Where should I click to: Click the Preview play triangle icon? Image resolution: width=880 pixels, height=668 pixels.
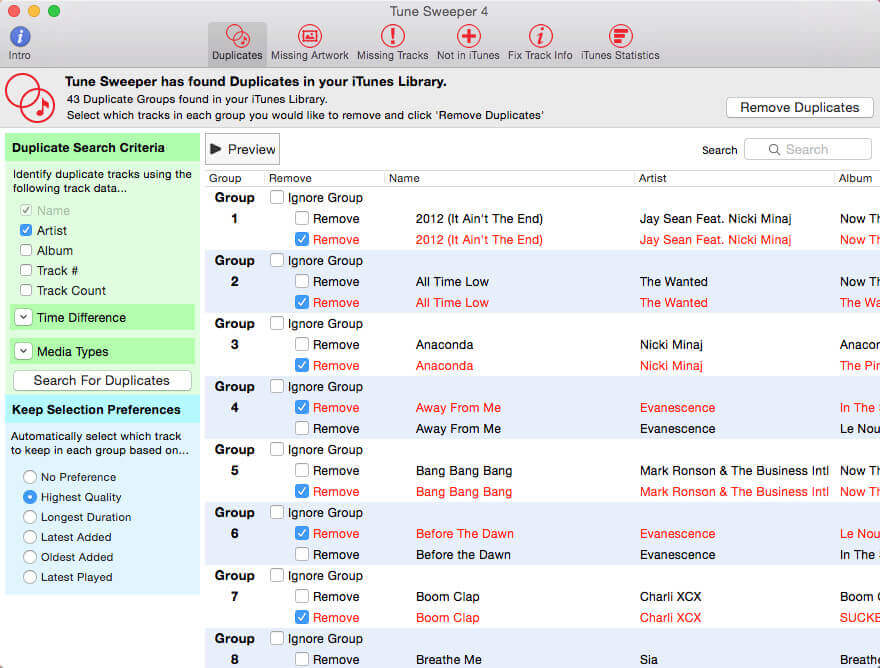point(216,149)
